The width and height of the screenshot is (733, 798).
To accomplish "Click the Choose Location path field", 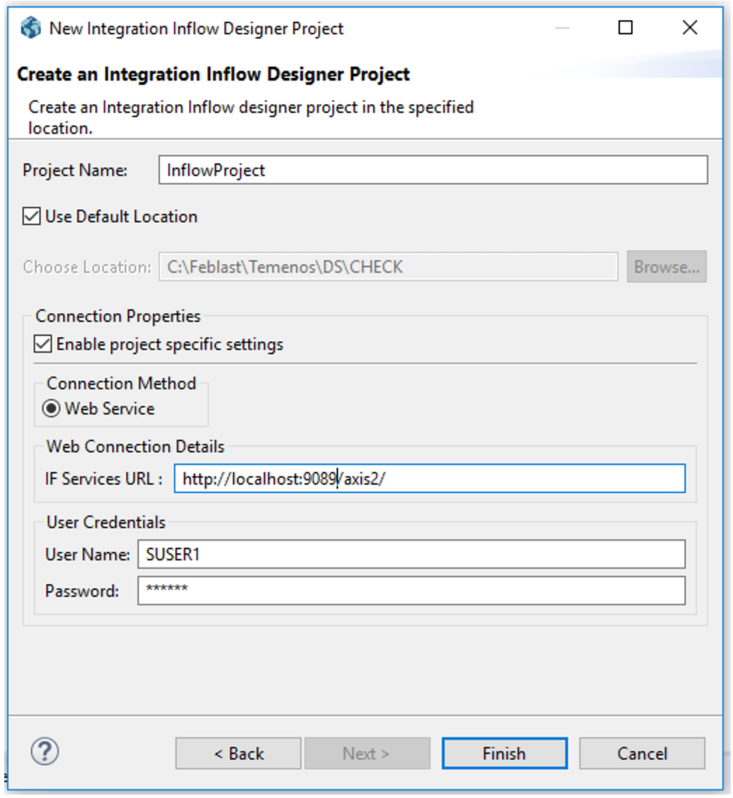I will (388, 267).
